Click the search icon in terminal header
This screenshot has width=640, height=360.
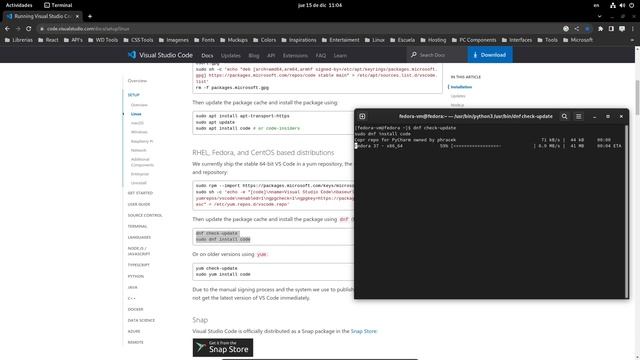(x=564, y=116)
